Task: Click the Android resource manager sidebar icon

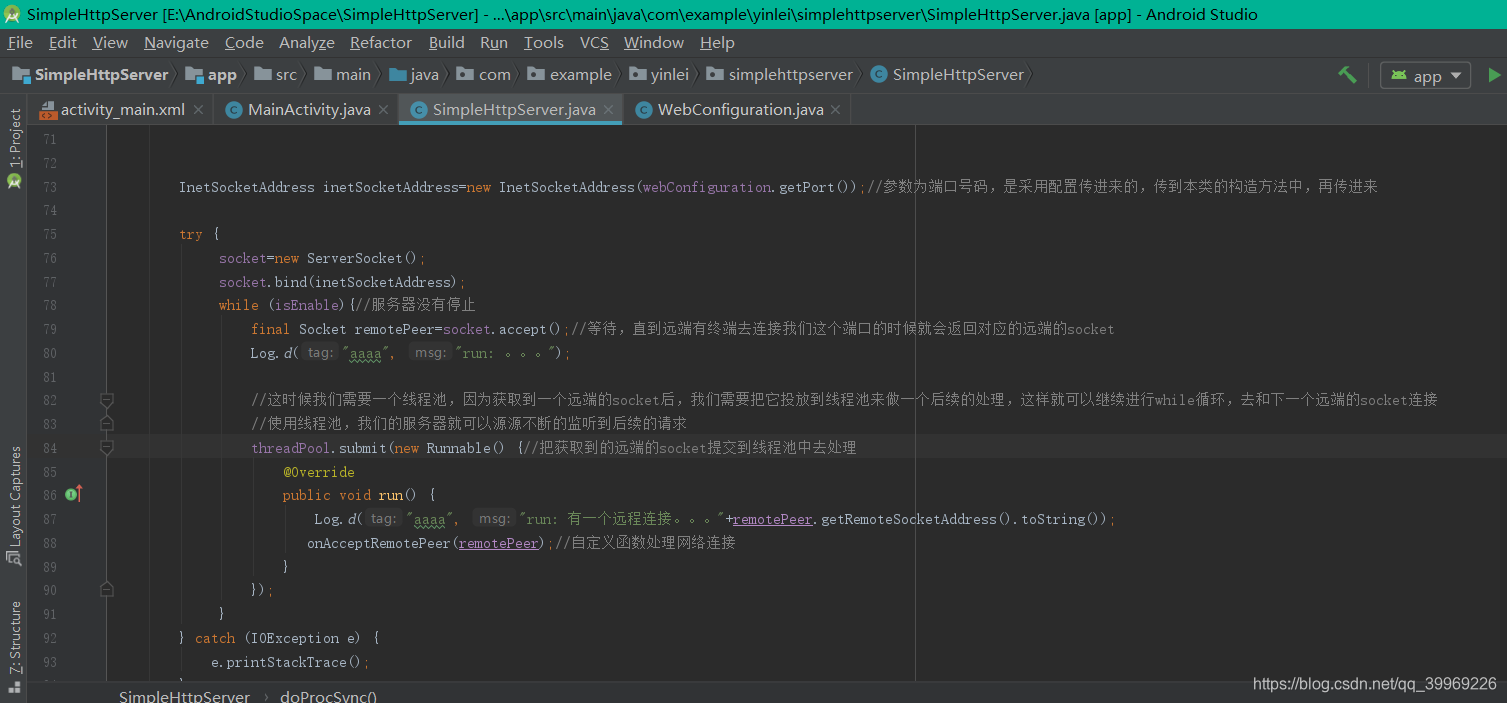Action: [14, 181]
